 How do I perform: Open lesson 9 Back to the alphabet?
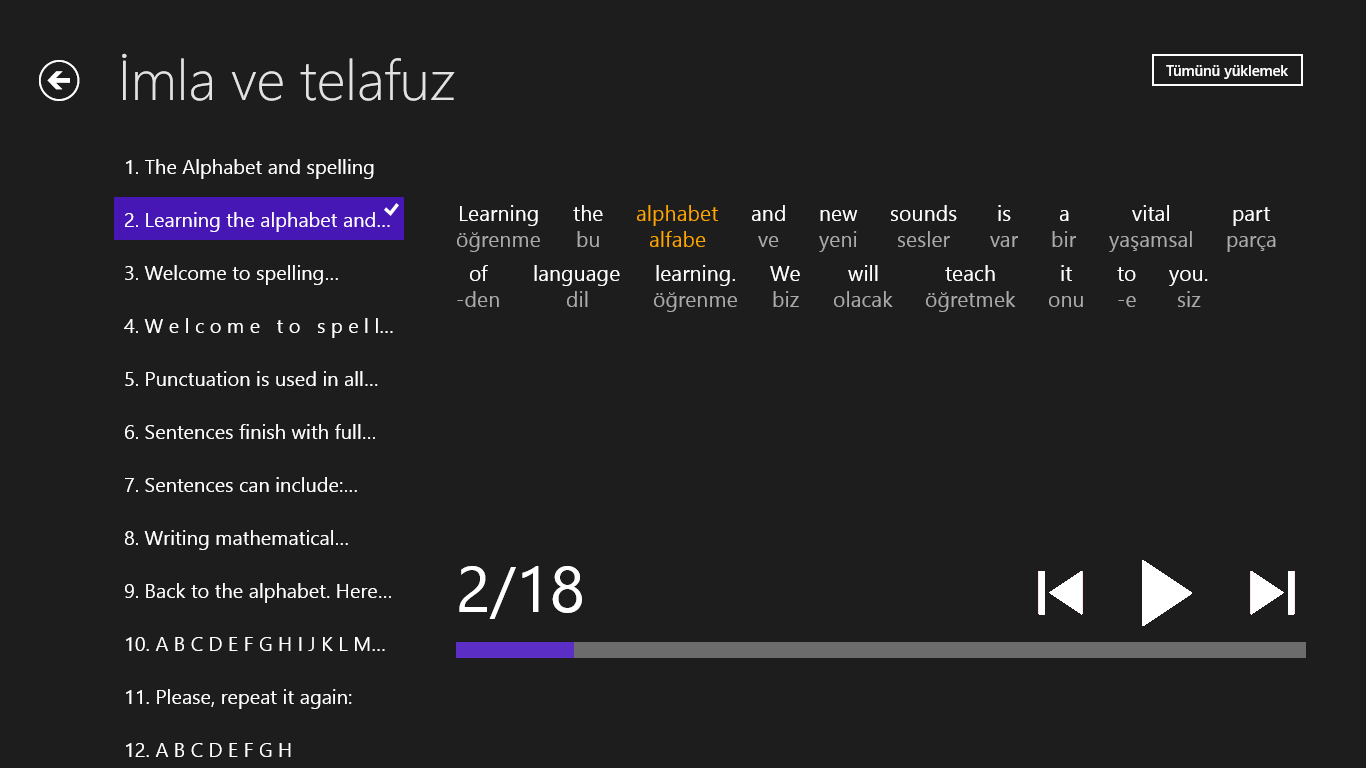(x=258, y=591)
